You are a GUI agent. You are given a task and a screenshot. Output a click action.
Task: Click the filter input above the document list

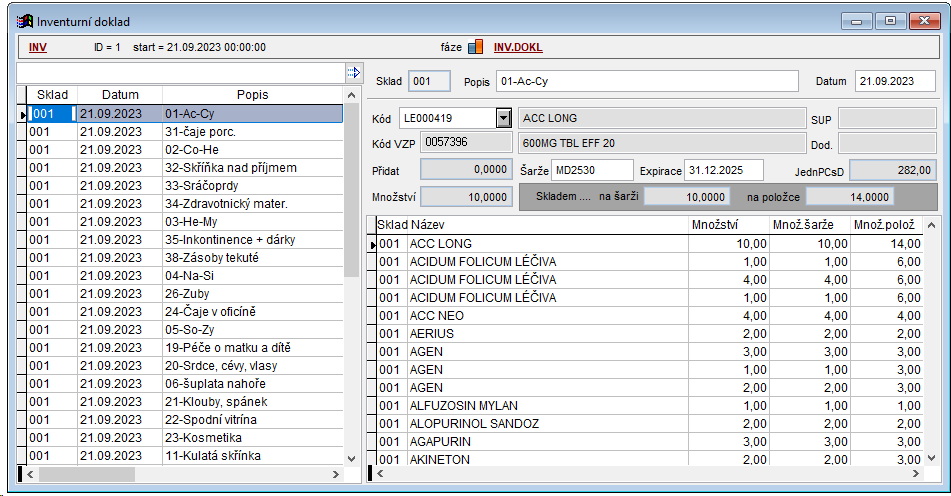[x=180, y=72]
